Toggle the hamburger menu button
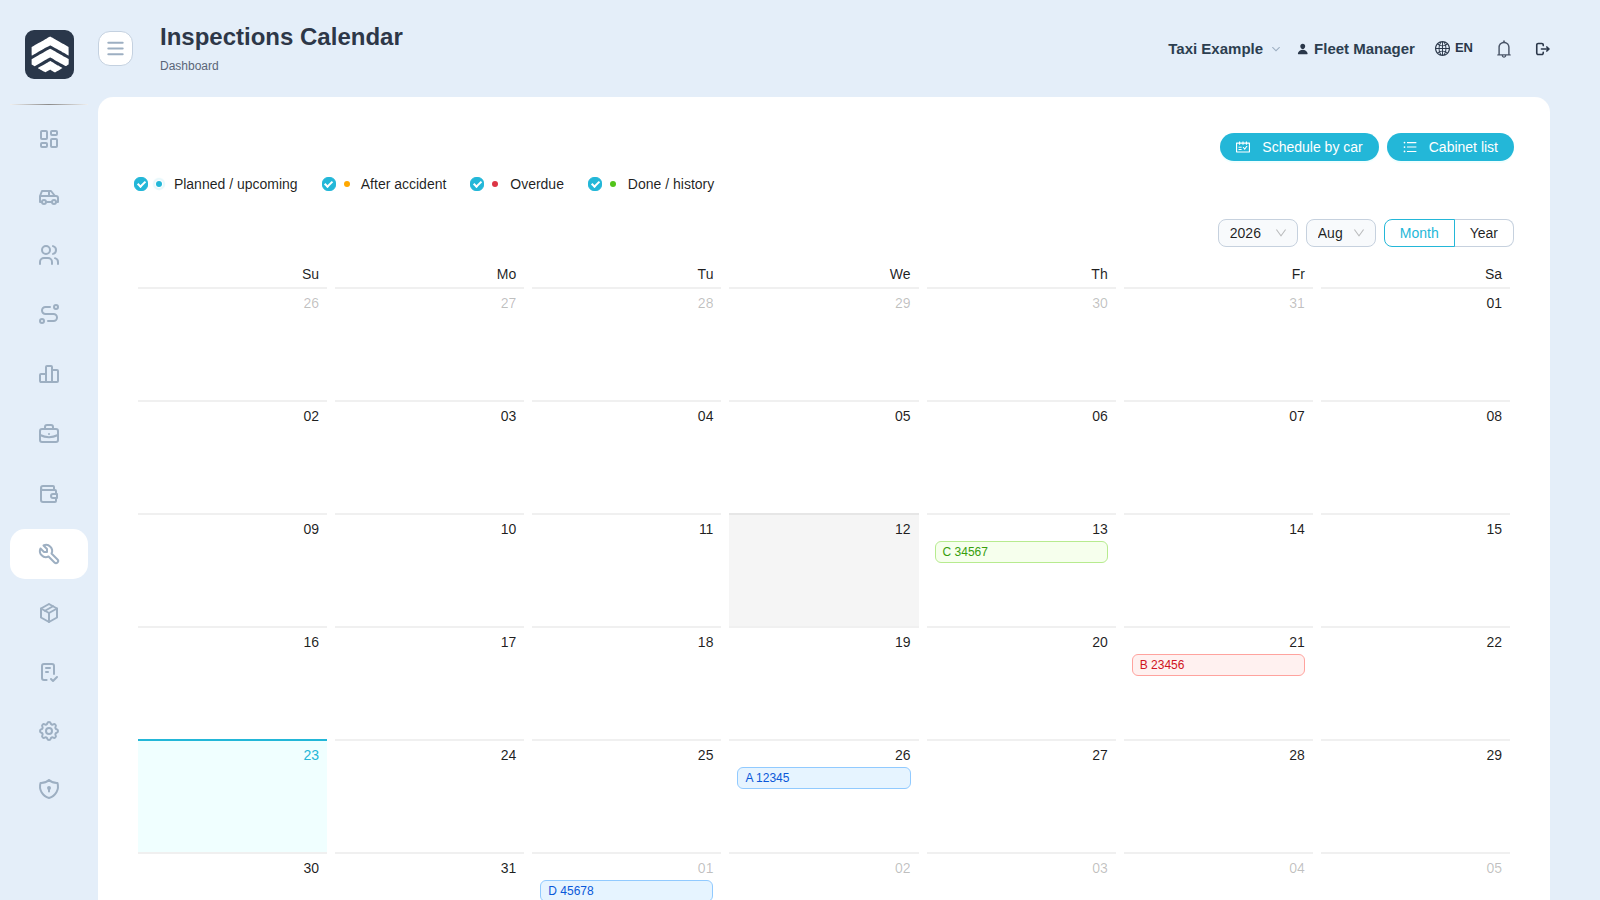 click(x=115, y=48)
